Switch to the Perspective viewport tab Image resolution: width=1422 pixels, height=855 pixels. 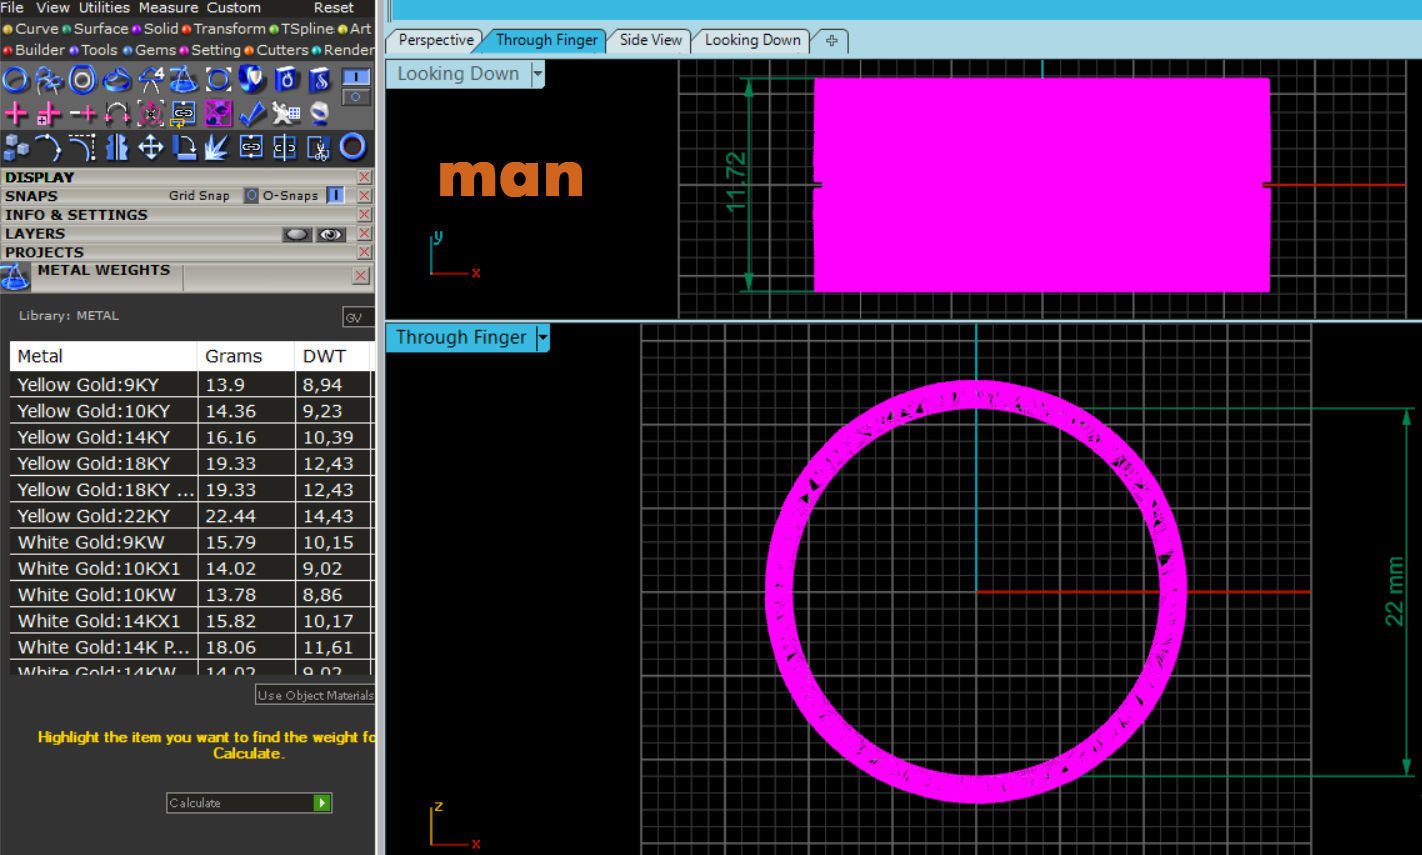tap(435, 40)
